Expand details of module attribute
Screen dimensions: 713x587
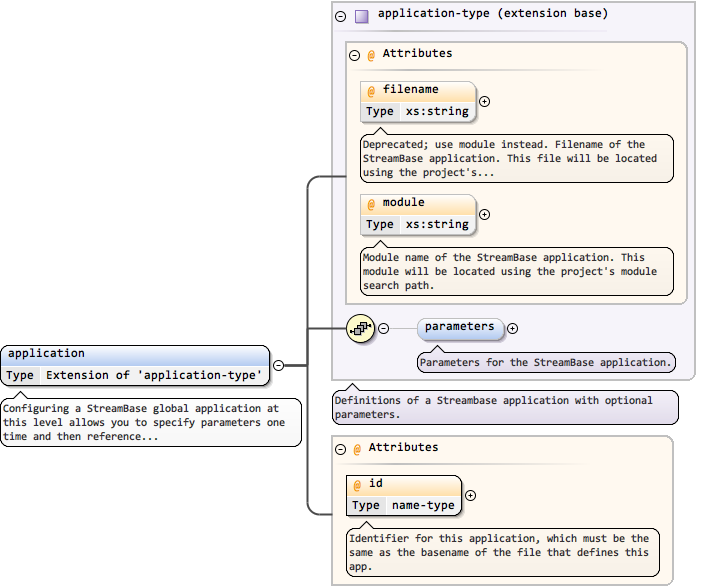[x=485, y=214]
